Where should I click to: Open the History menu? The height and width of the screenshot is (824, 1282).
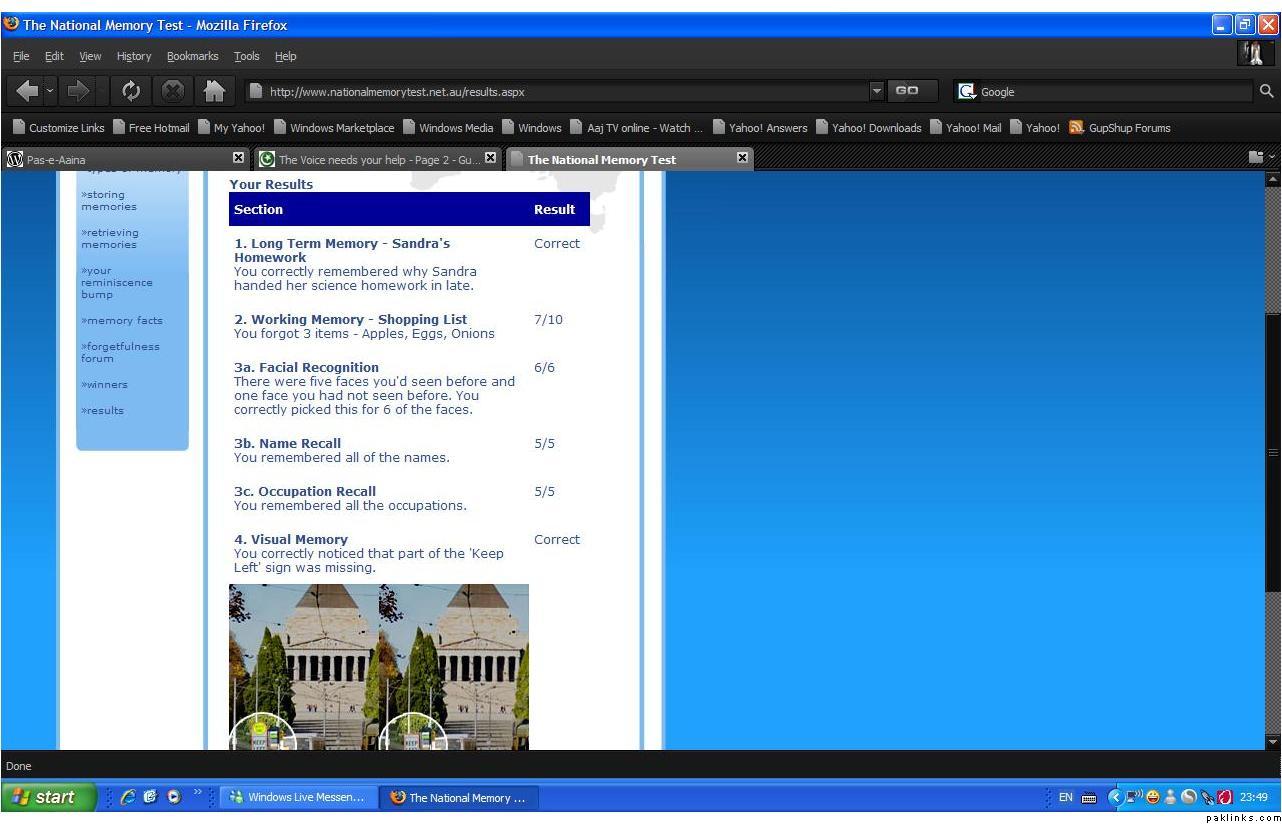(133, 56)
